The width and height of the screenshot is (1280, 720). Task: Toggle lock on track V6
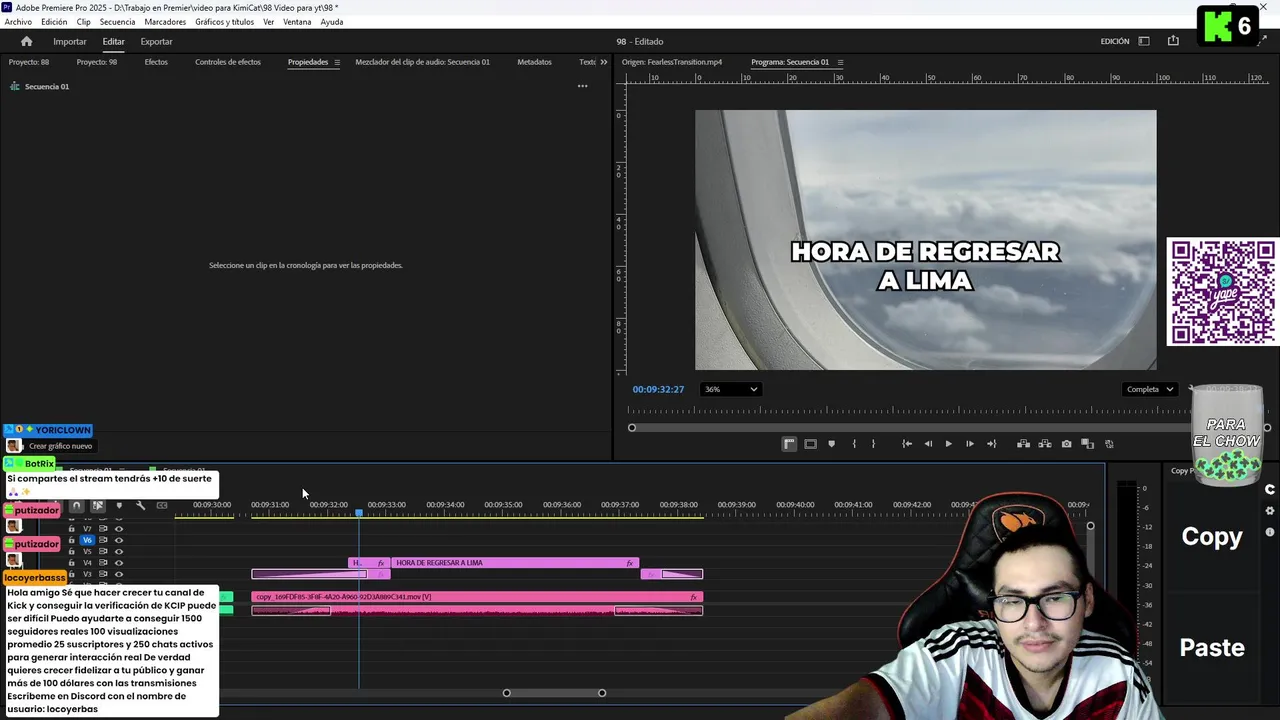(71, 540)
